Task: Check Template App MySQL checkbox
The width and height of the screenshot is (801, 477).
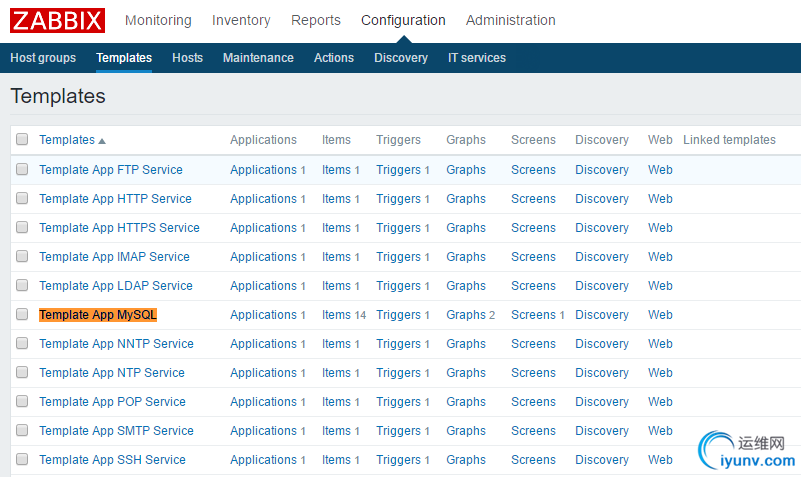Action: pos(22,314)
